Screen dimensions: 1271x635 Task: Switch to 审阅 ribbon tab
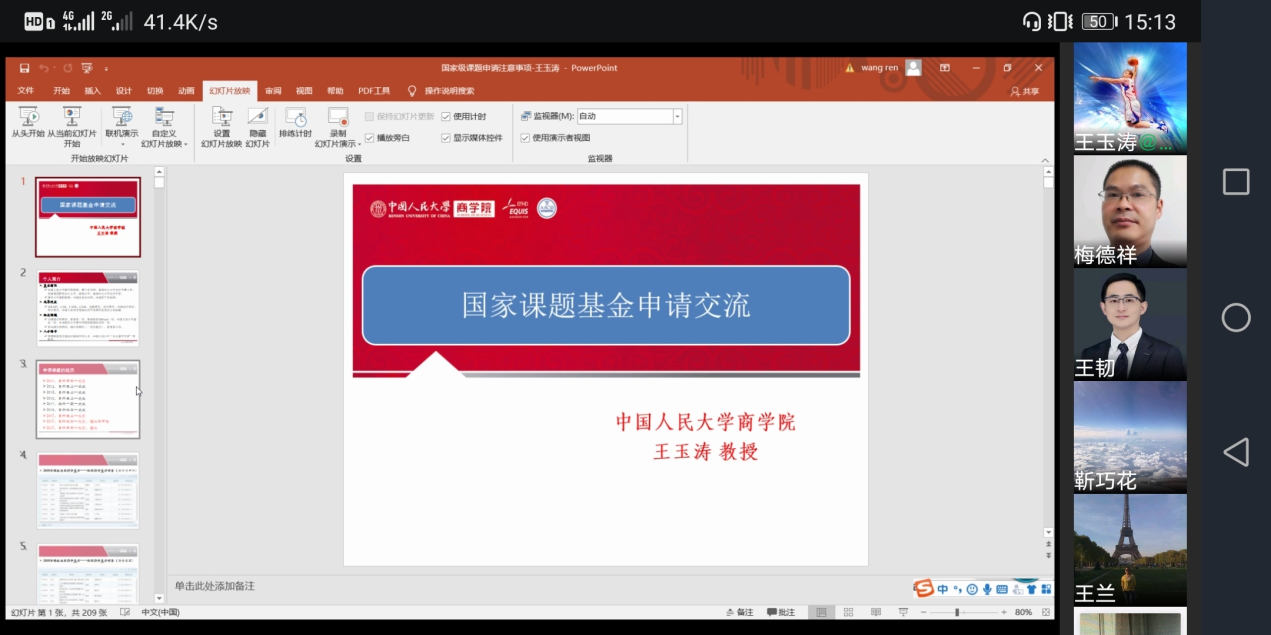273,91
